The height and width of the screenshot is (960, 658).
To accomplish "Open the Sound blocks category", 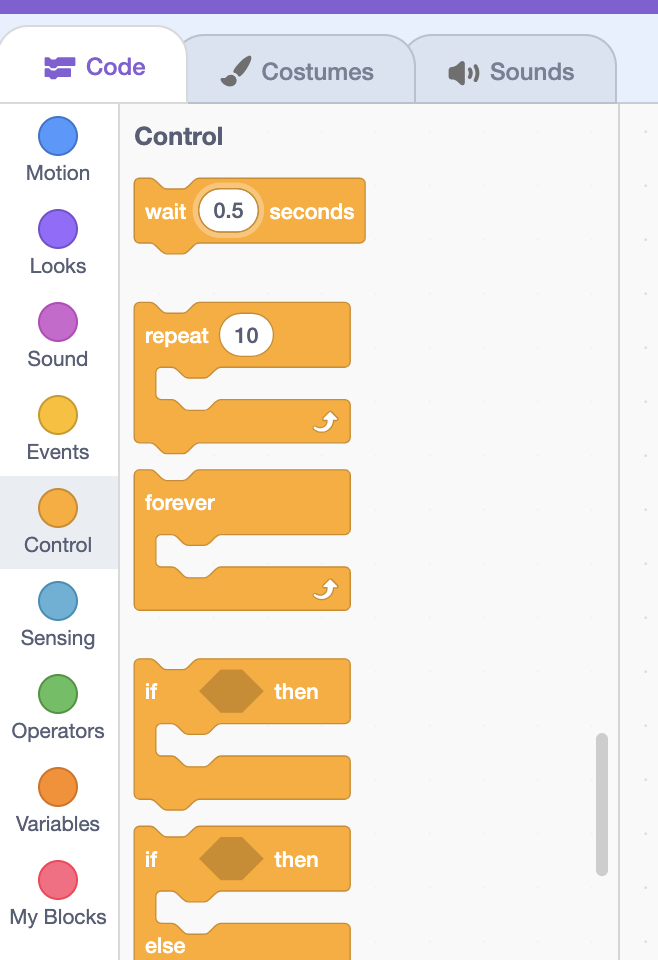I will (58, 336).
